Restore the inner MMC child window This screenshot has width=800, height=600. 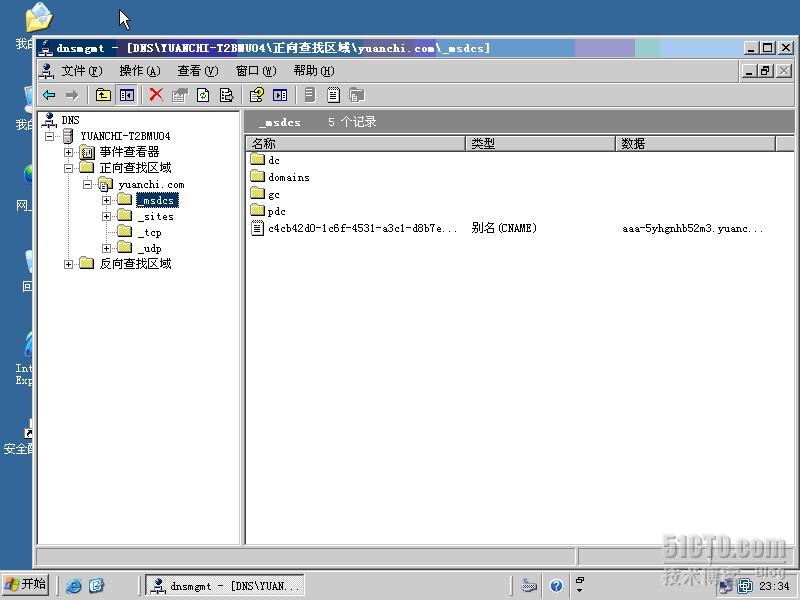coord(765,71)
